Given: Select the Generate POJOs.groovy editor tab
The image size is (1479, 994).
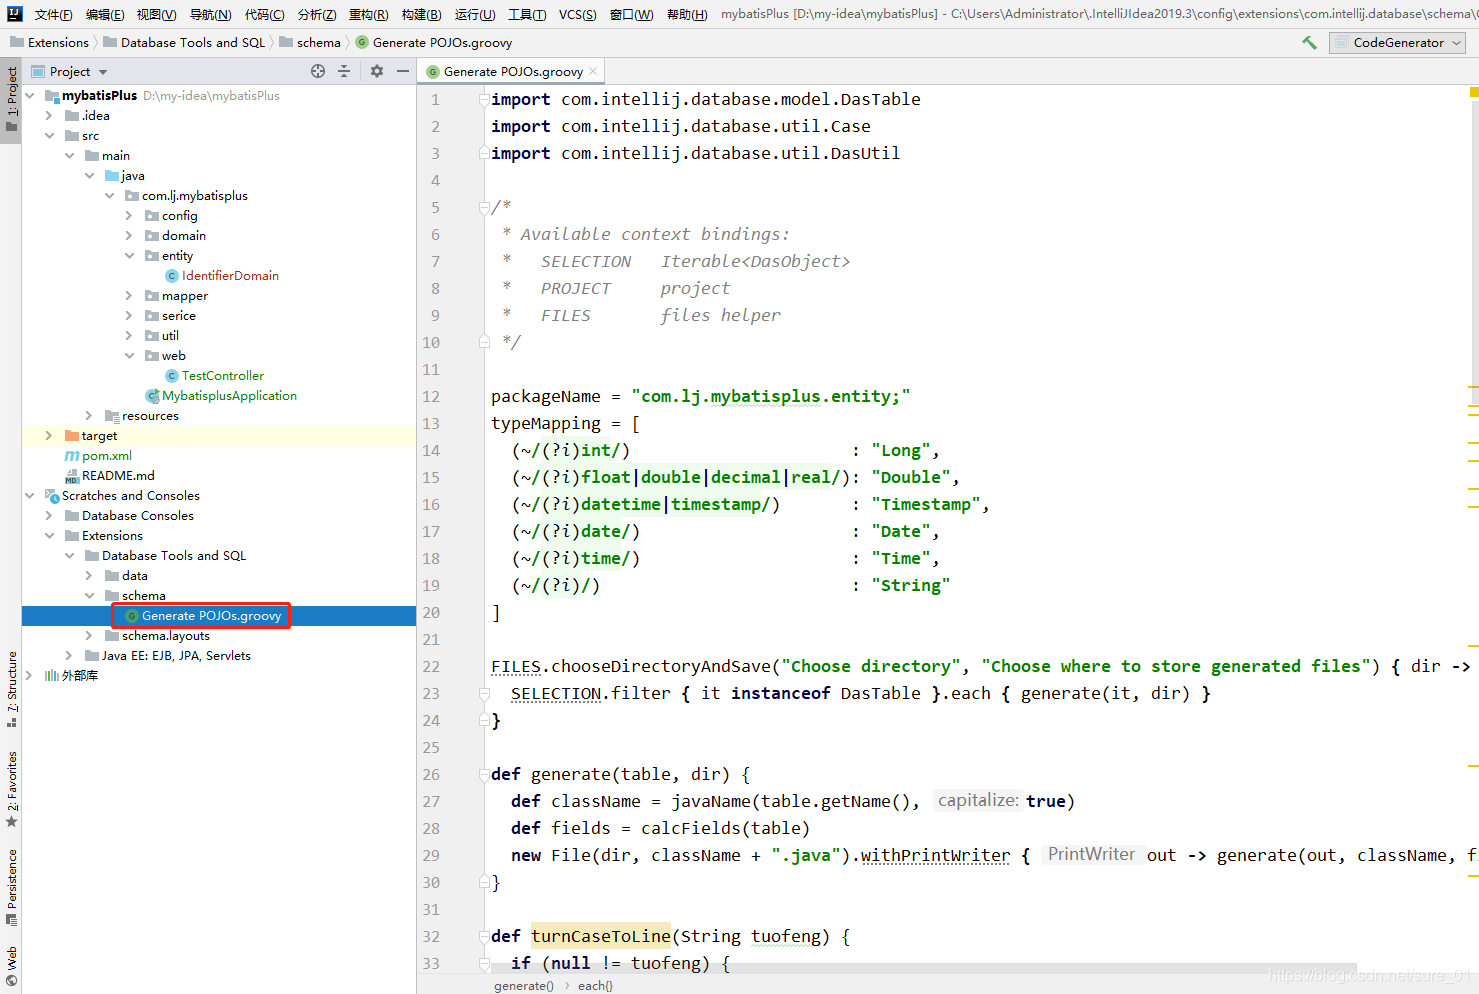Looking at the screenshot, I should (512, 72).
